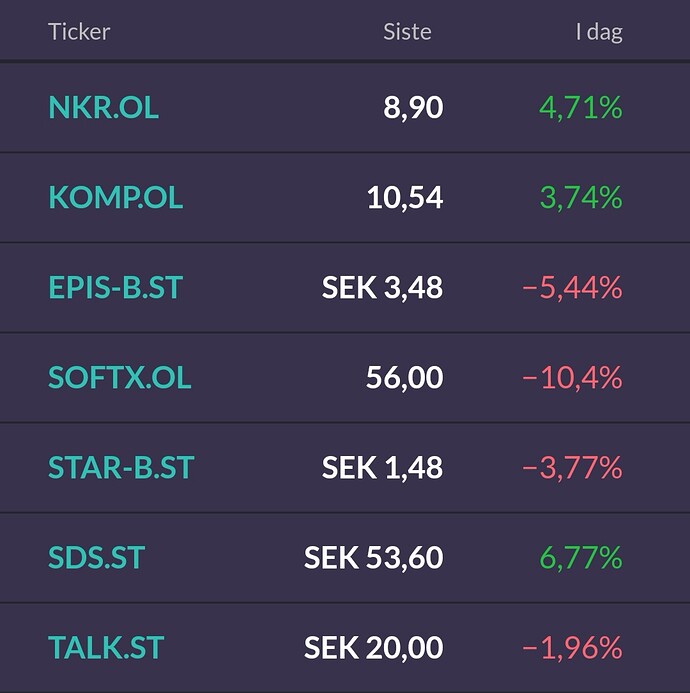Click the 4,71% daily change value
Screen dimensions: 690x693
(581, 108)
